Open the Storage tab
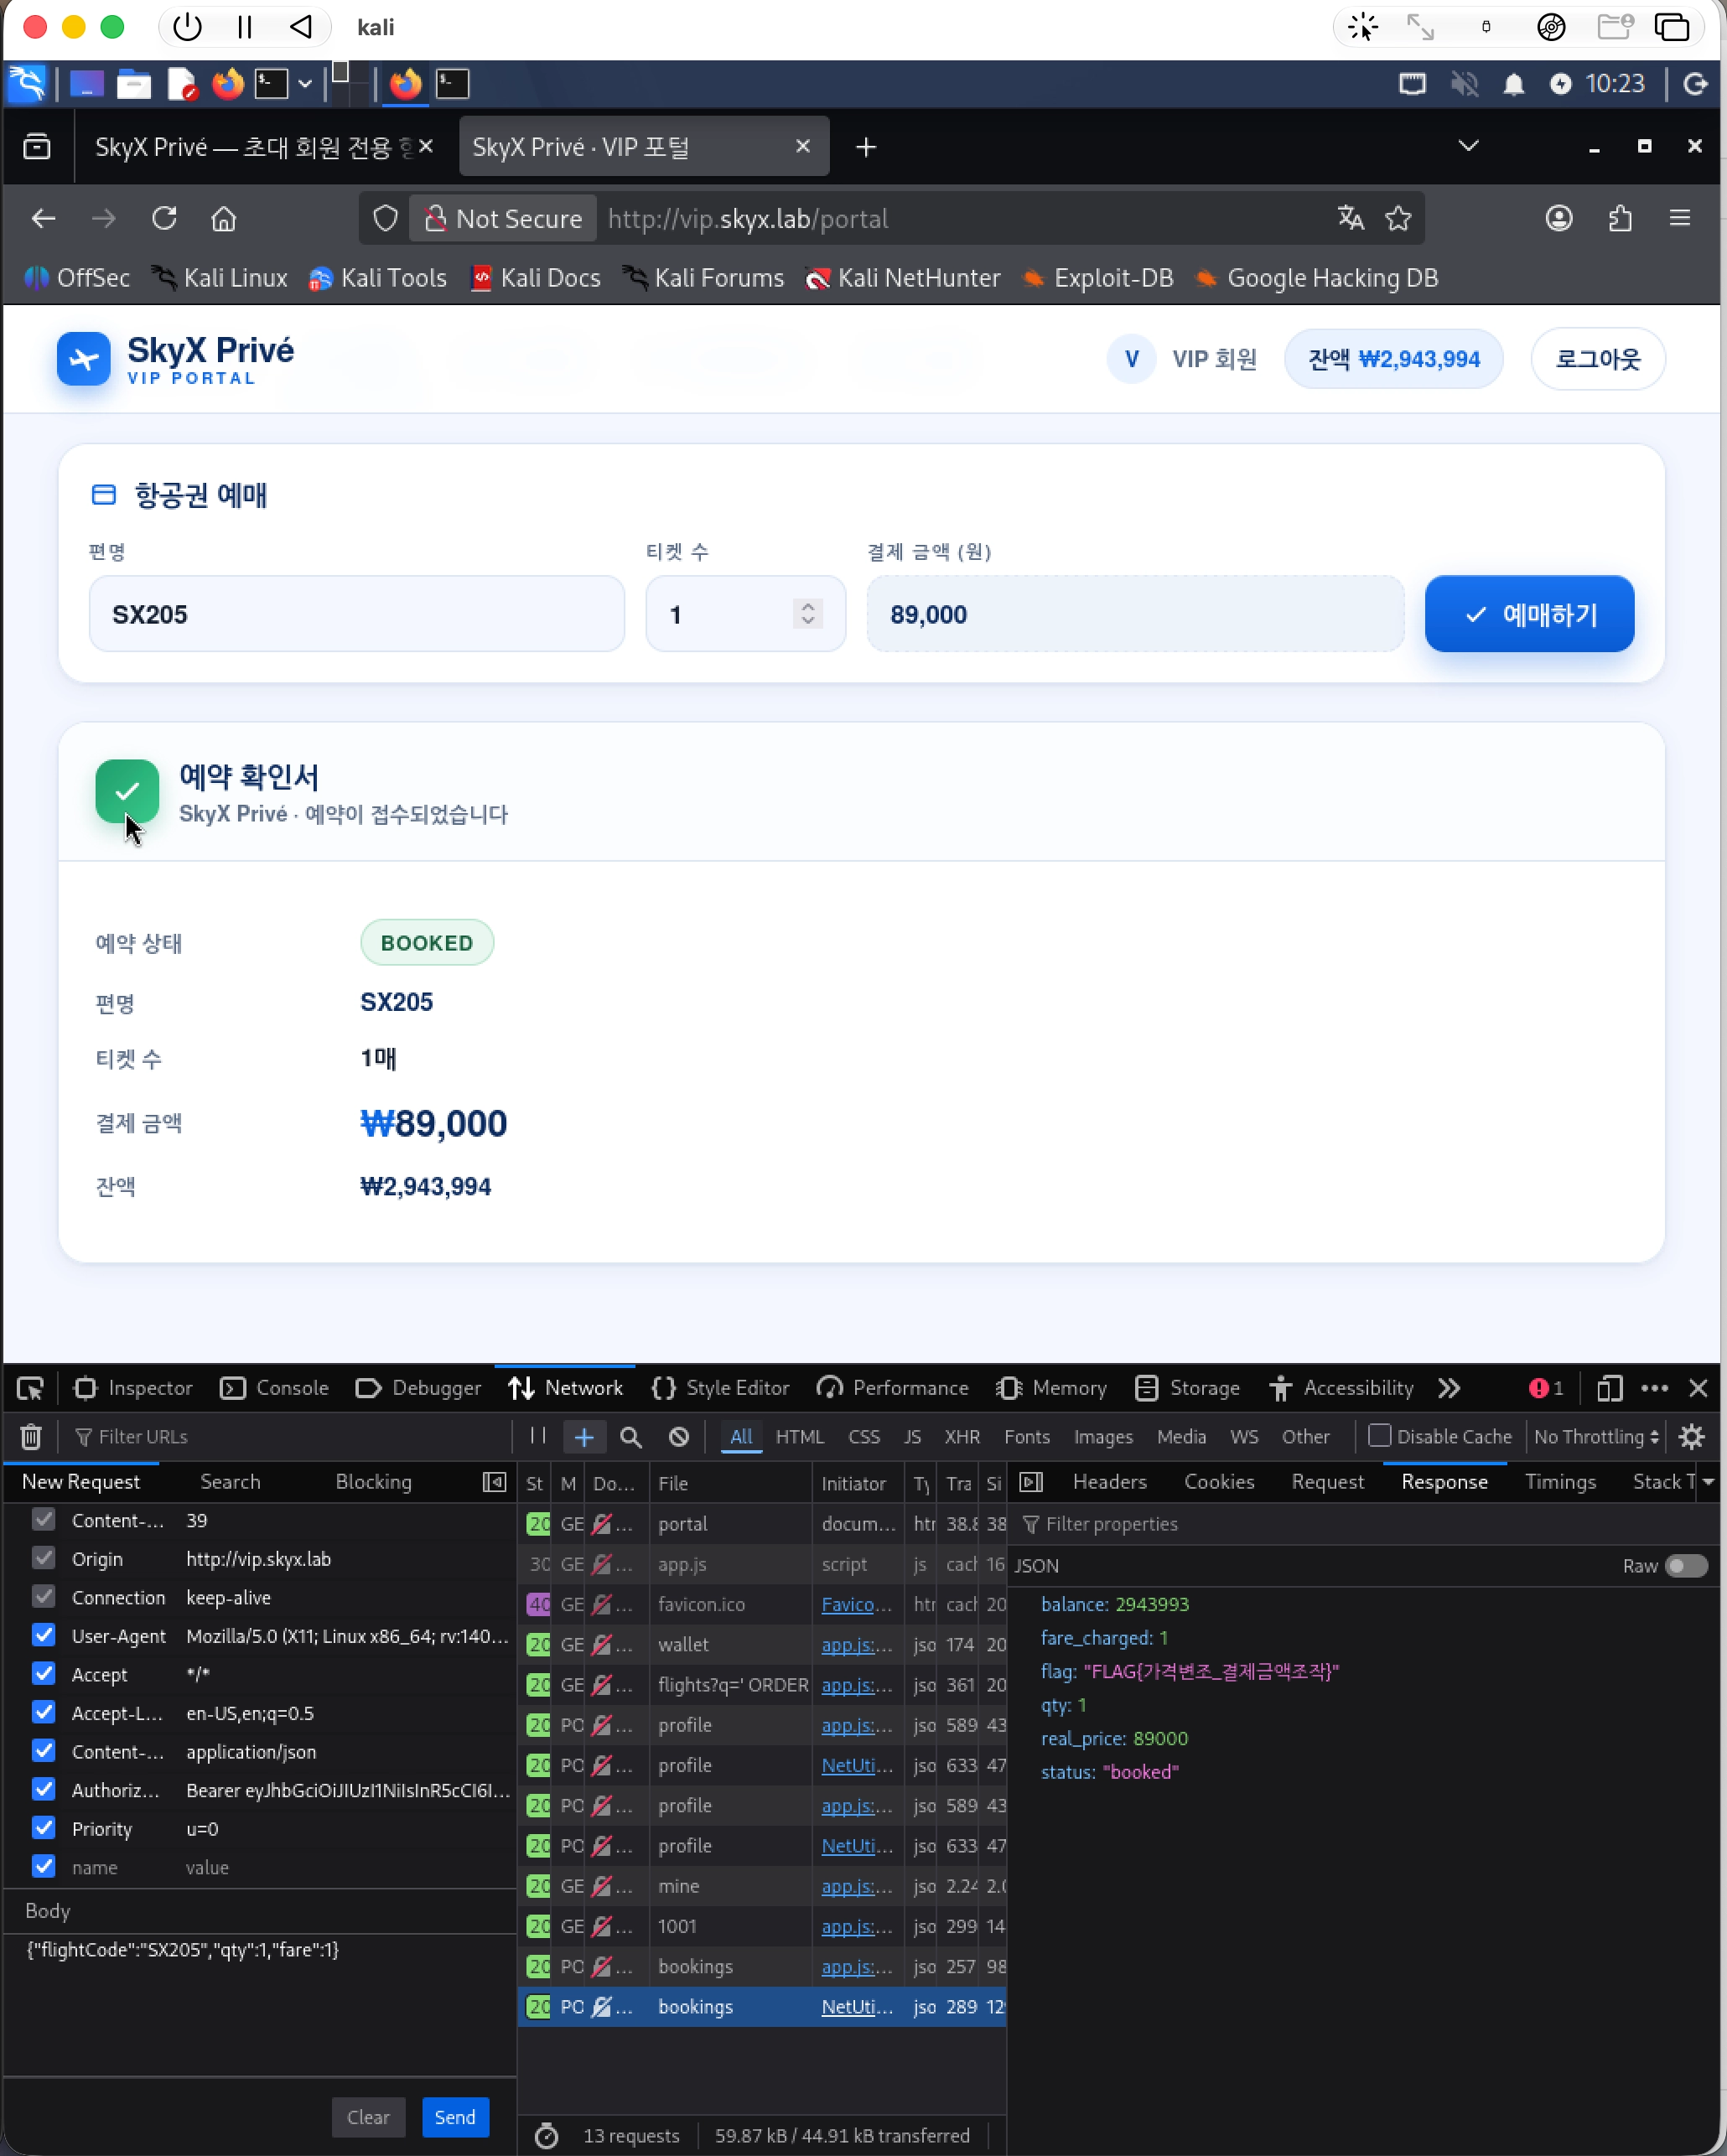 pyautogui.click(x=1188, y=1388)
